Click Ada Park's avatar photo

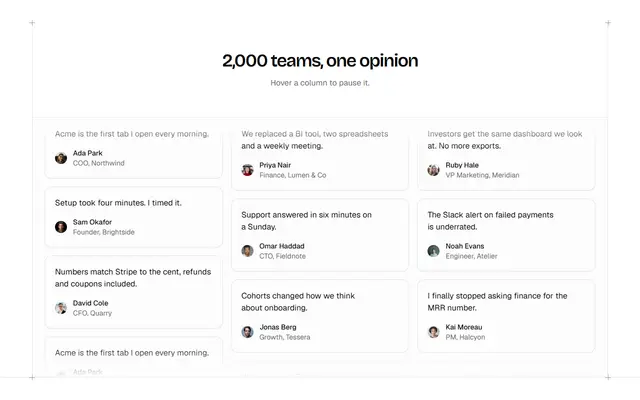click(x=61, y=158)
